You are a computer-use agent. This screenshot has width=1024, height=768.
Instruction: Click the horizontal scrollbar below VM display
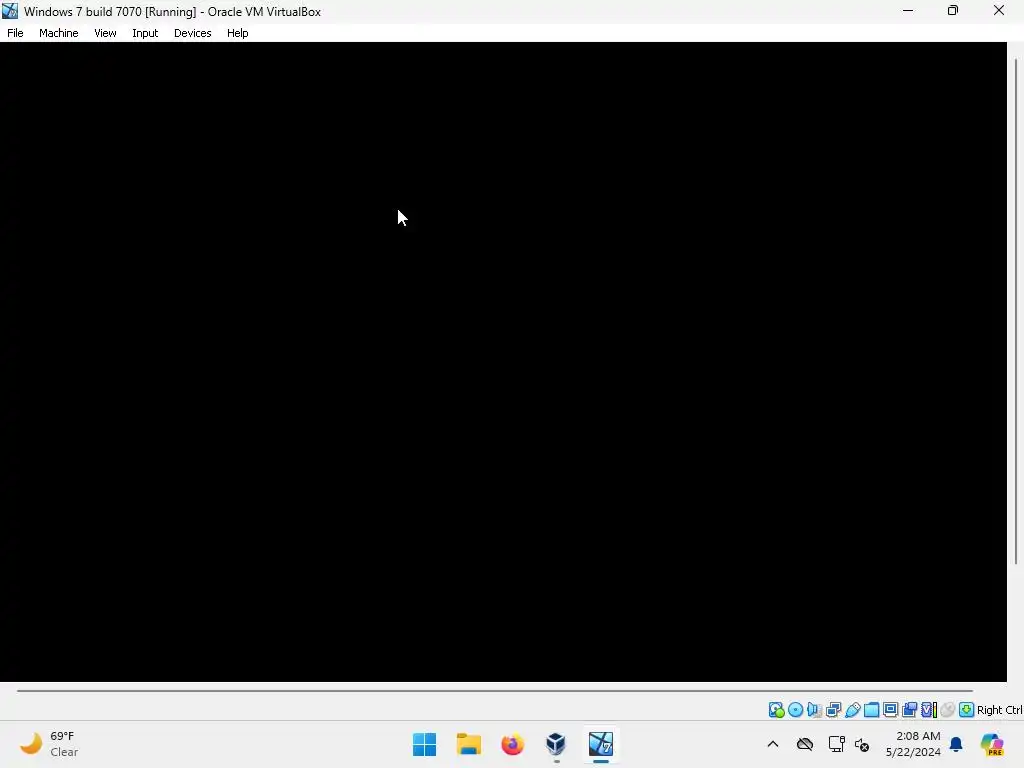click(495, 690)
